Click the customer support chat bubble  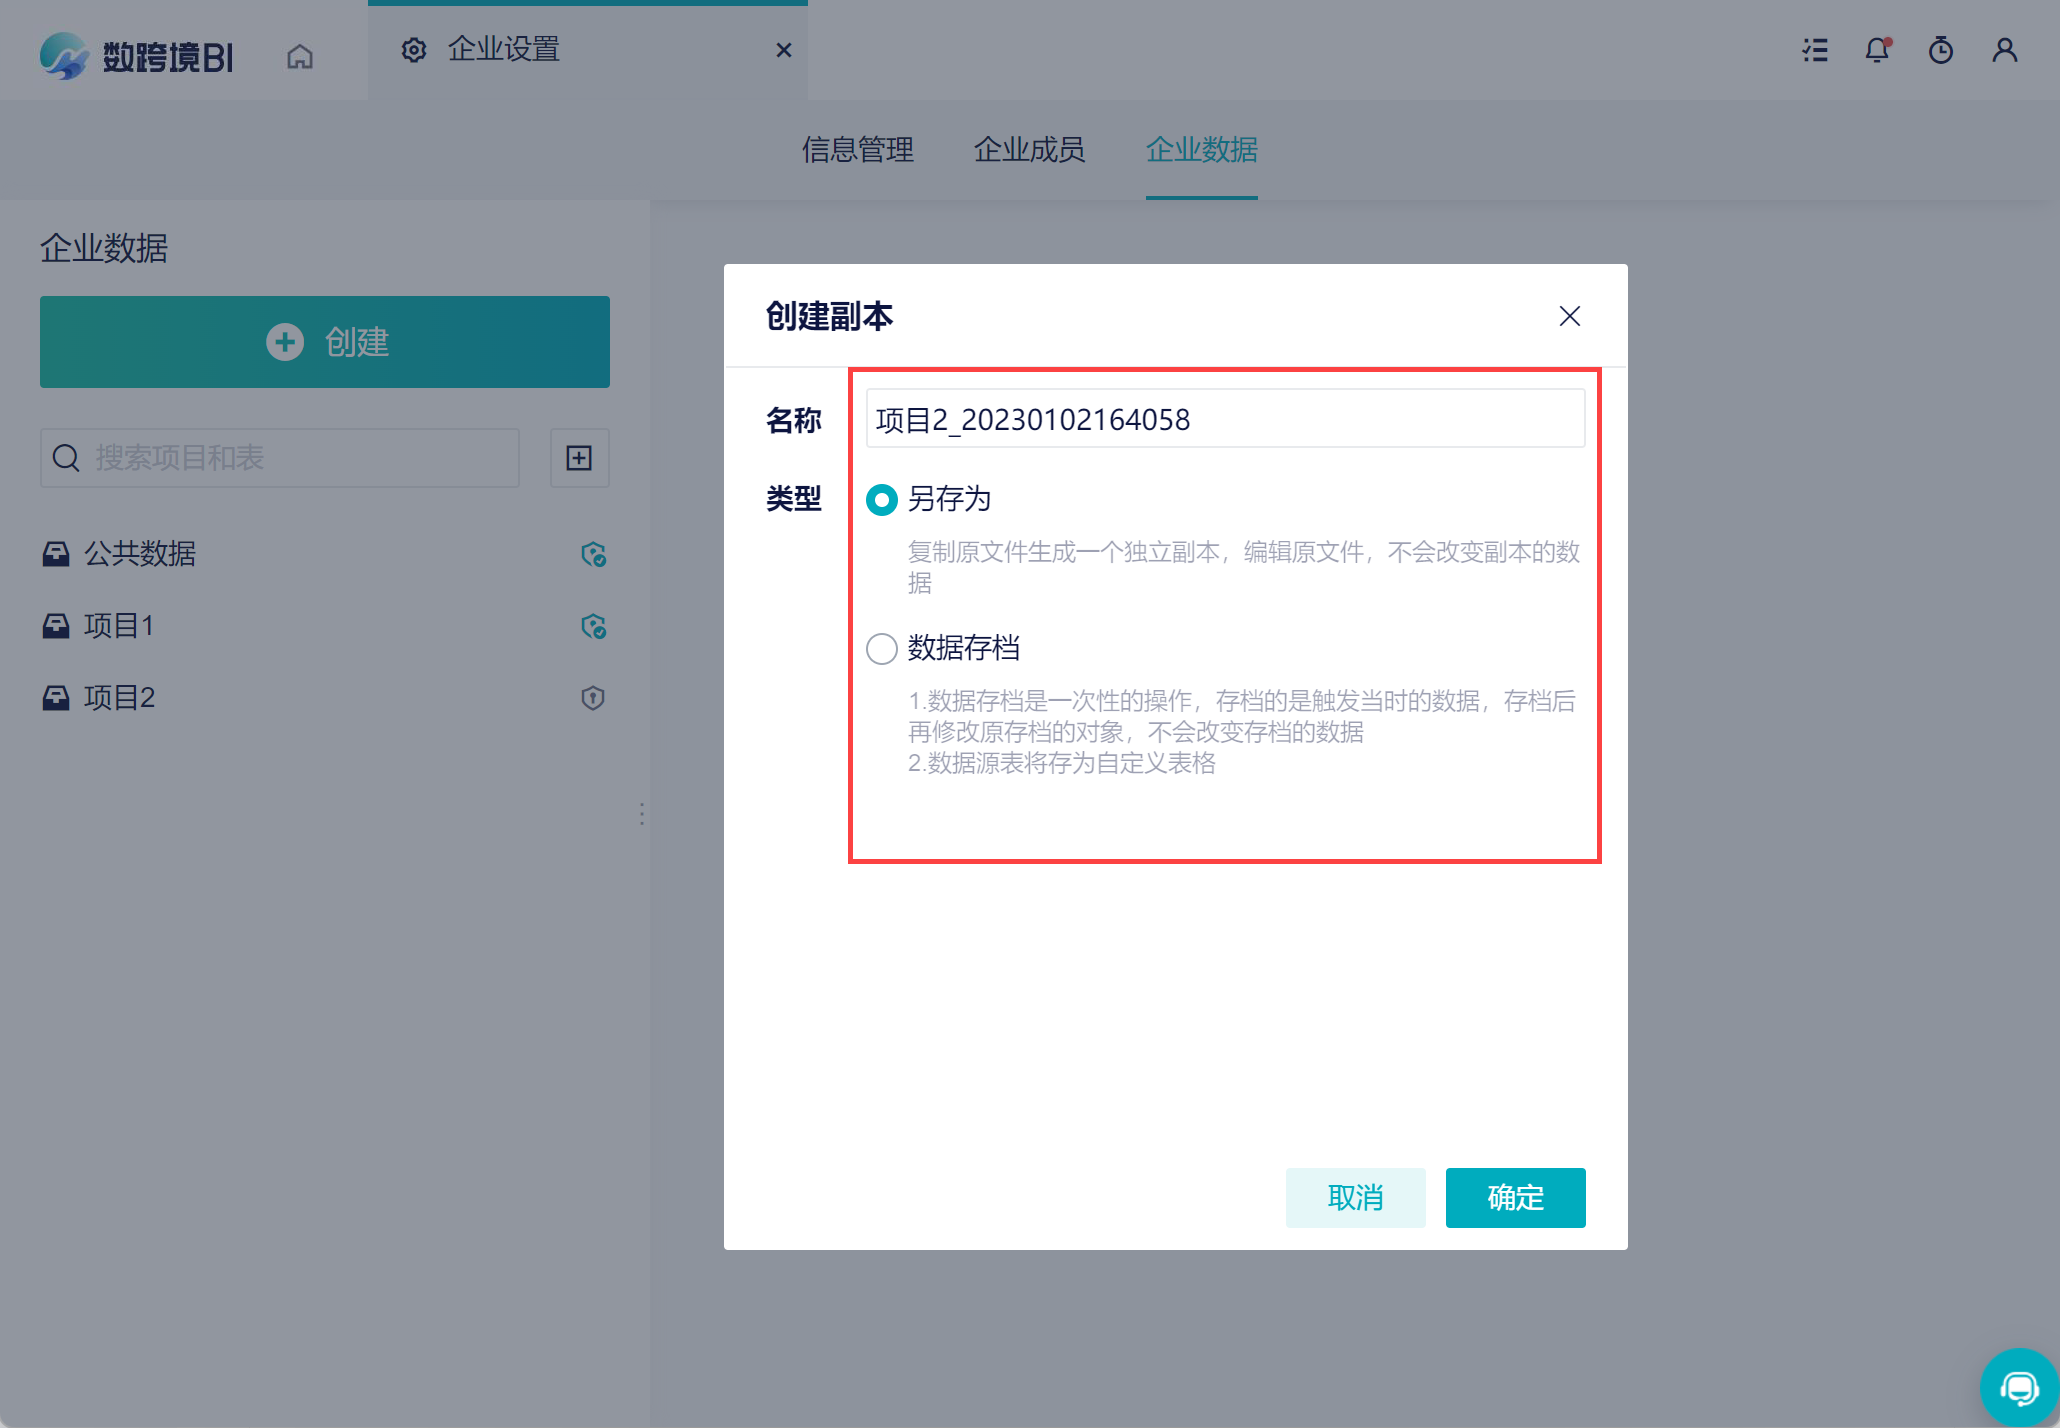pyautogui.click(x=2019, y=1387)
